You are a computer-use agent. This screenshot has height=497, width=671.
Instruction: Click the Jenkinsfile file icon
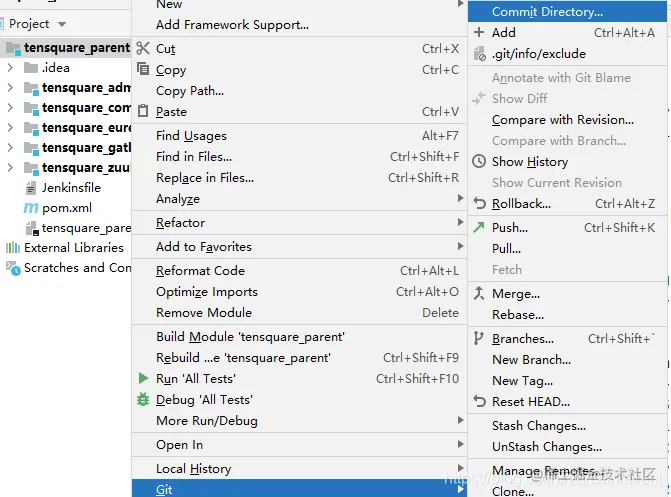pos(31,187)
